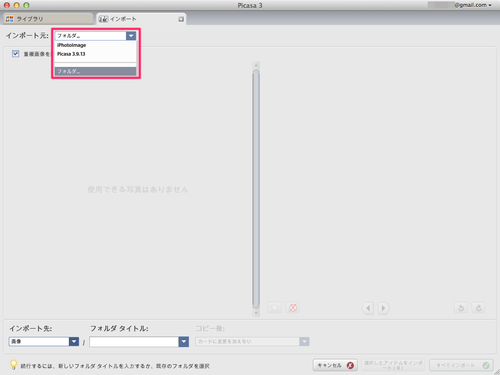Viewport: 500px width, 375px height.
Task: Click the star favorite icon below the preview
Action: point(275,308)
